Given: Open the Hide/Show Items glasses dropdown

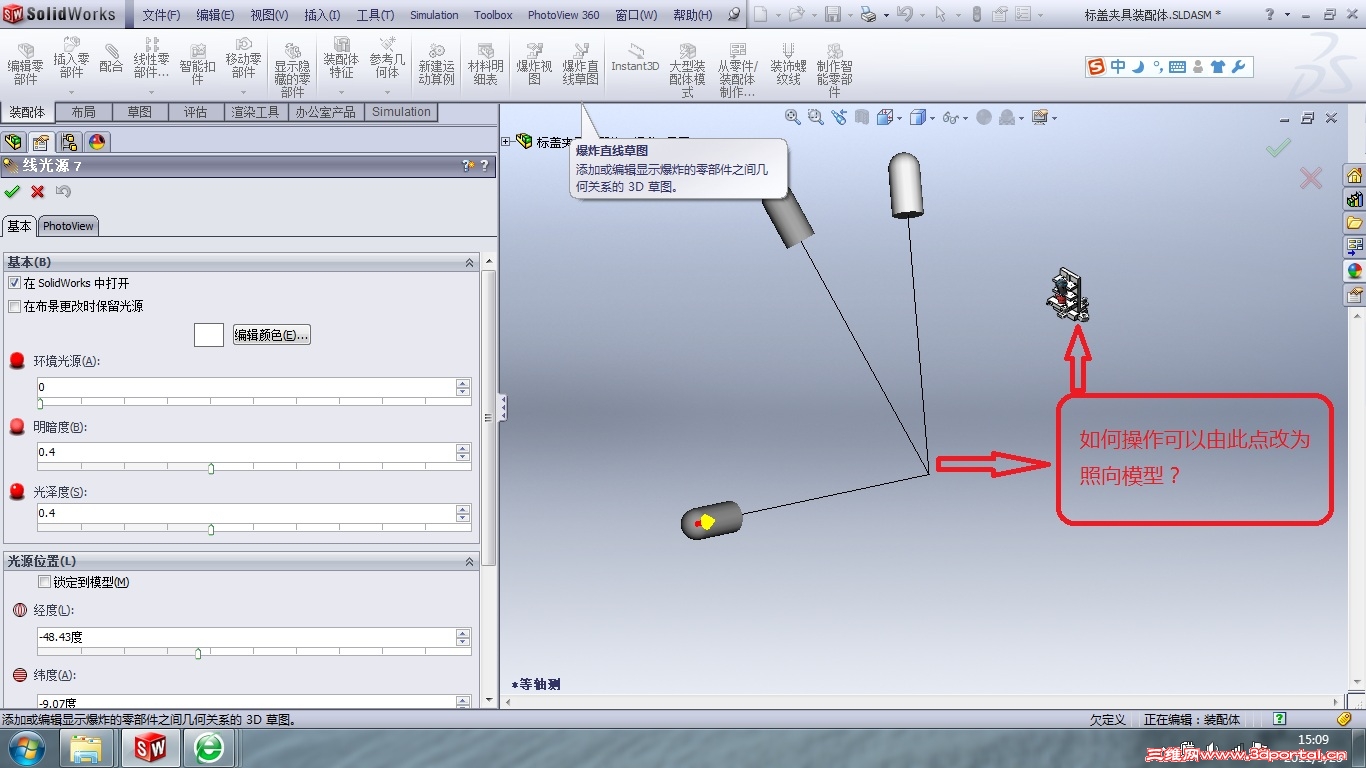Looking at the screenshot, I should pyautogui.click(x=966, y=118).
